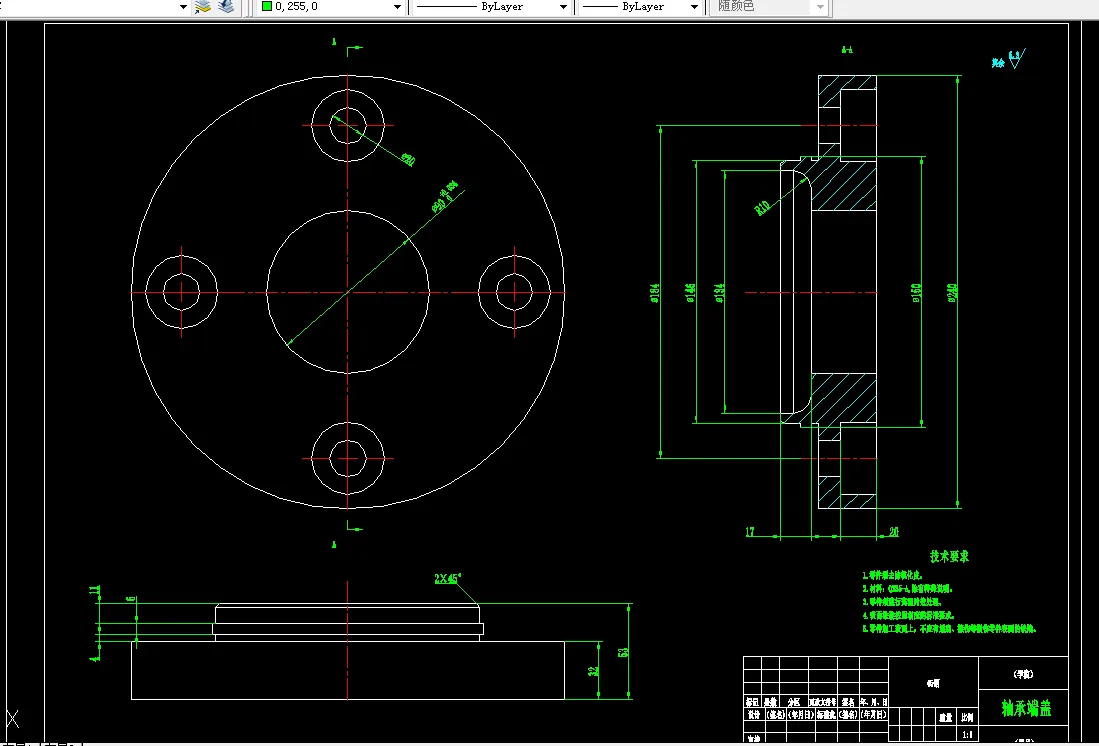Select the 17 width dimension text
The image size is (1099, 746).
(750, 532)
